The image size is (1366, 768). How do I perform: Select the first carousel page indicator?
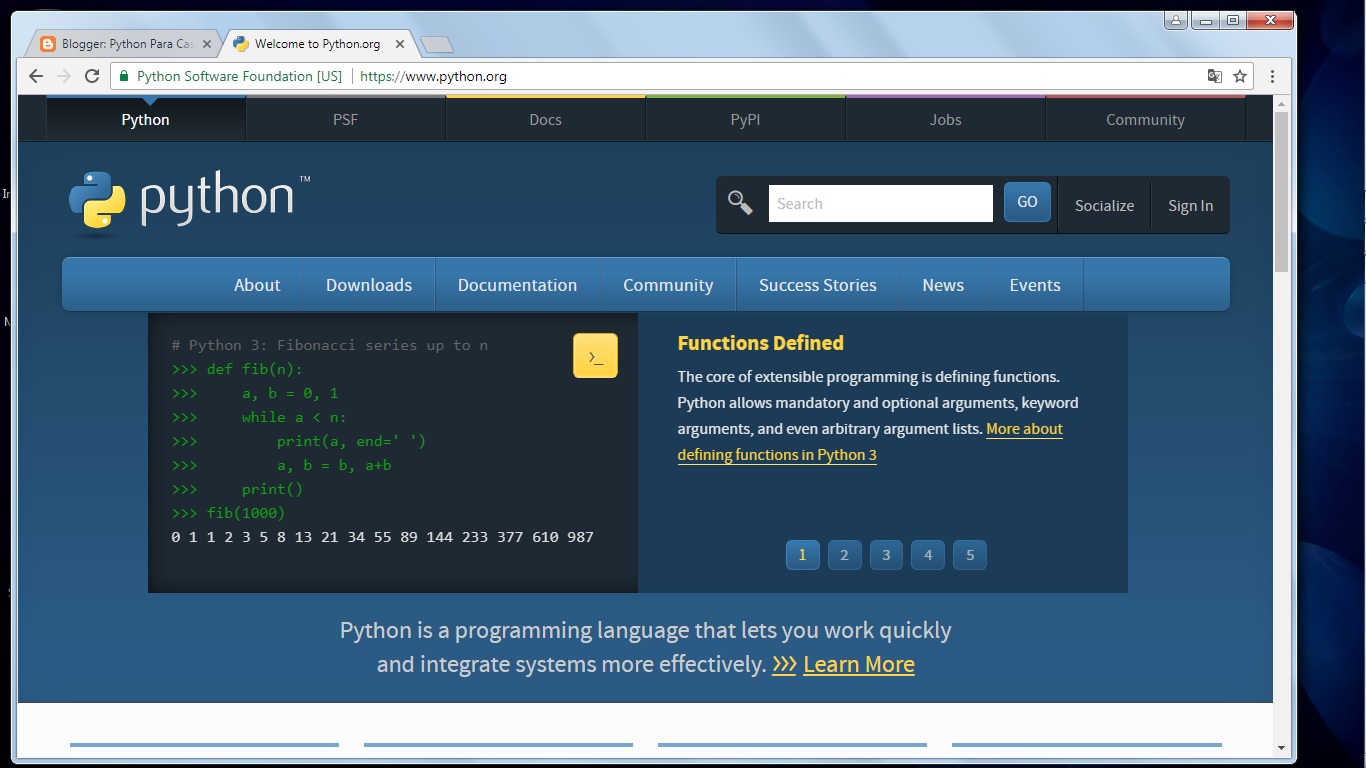[802, 554]
